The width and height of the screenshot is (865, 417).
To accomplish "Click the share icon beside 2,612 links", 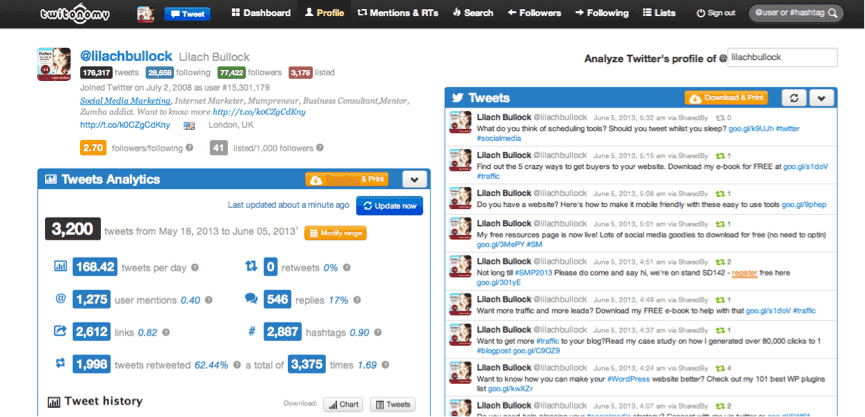I will click(x=60, y=331).
